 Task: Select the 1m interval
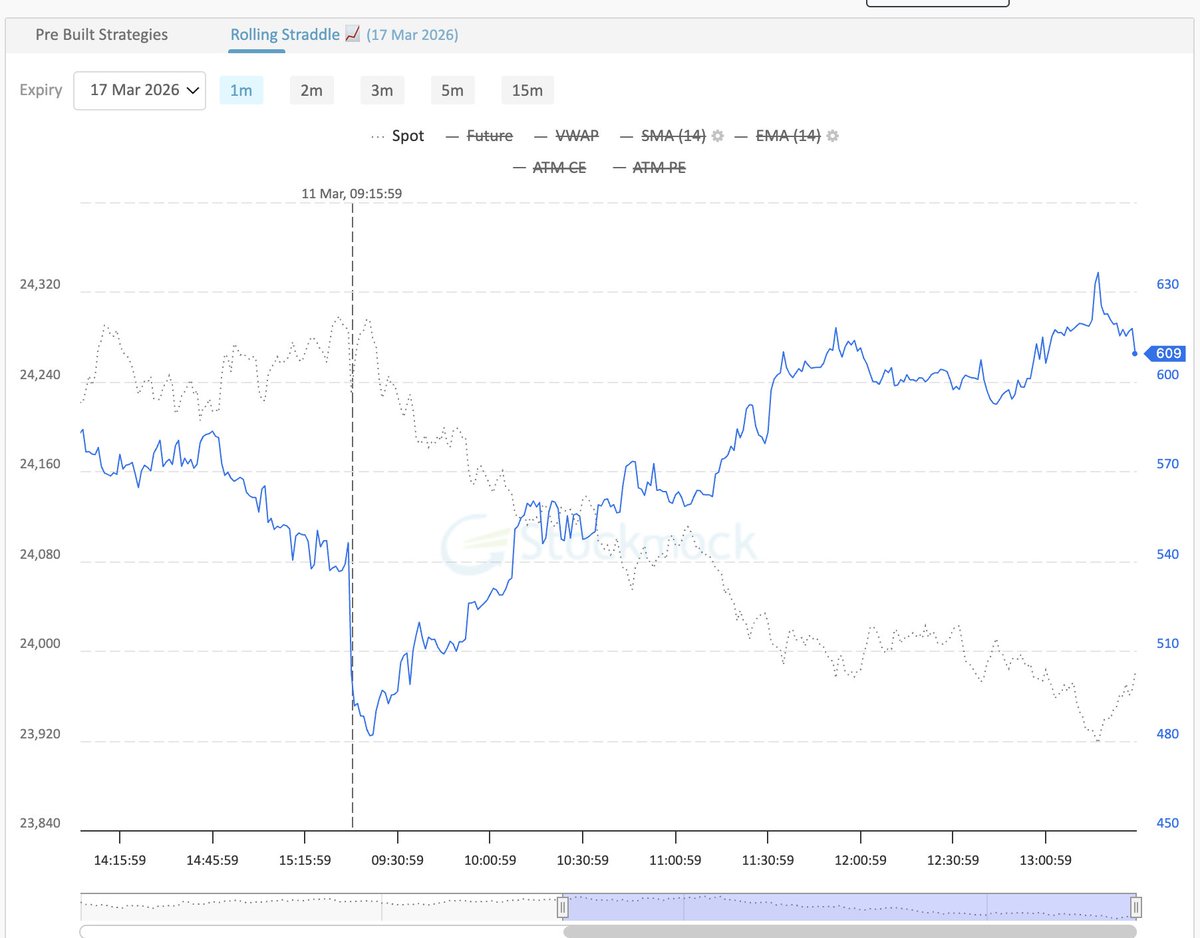[x=241, y=90]
